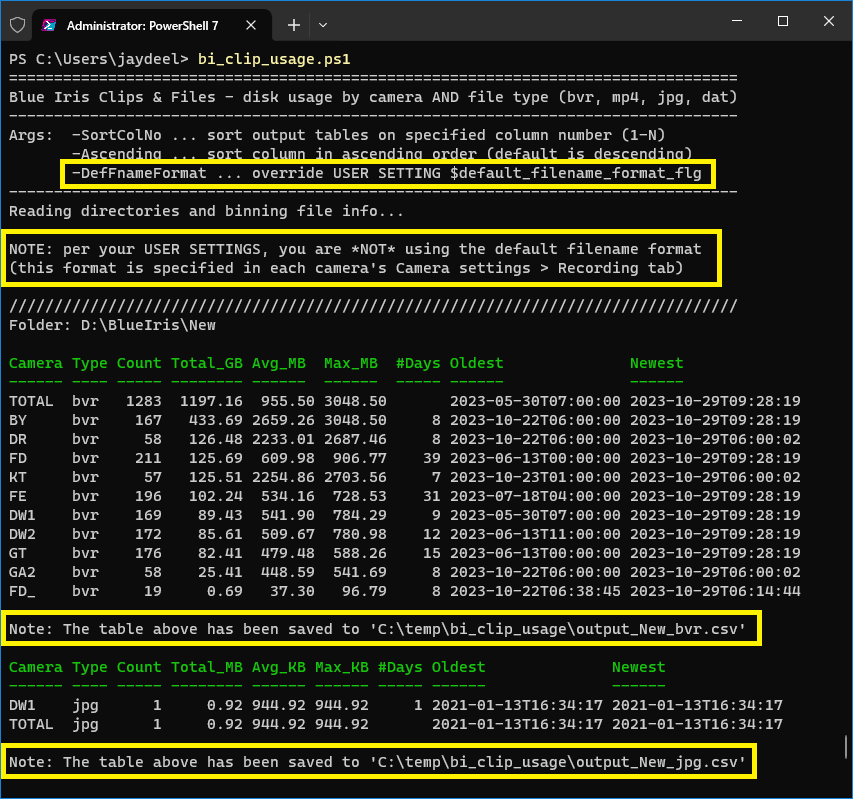
Task: Click the prompt 'PS C:\Users\jaydeel>'
Action: point(98,59)
